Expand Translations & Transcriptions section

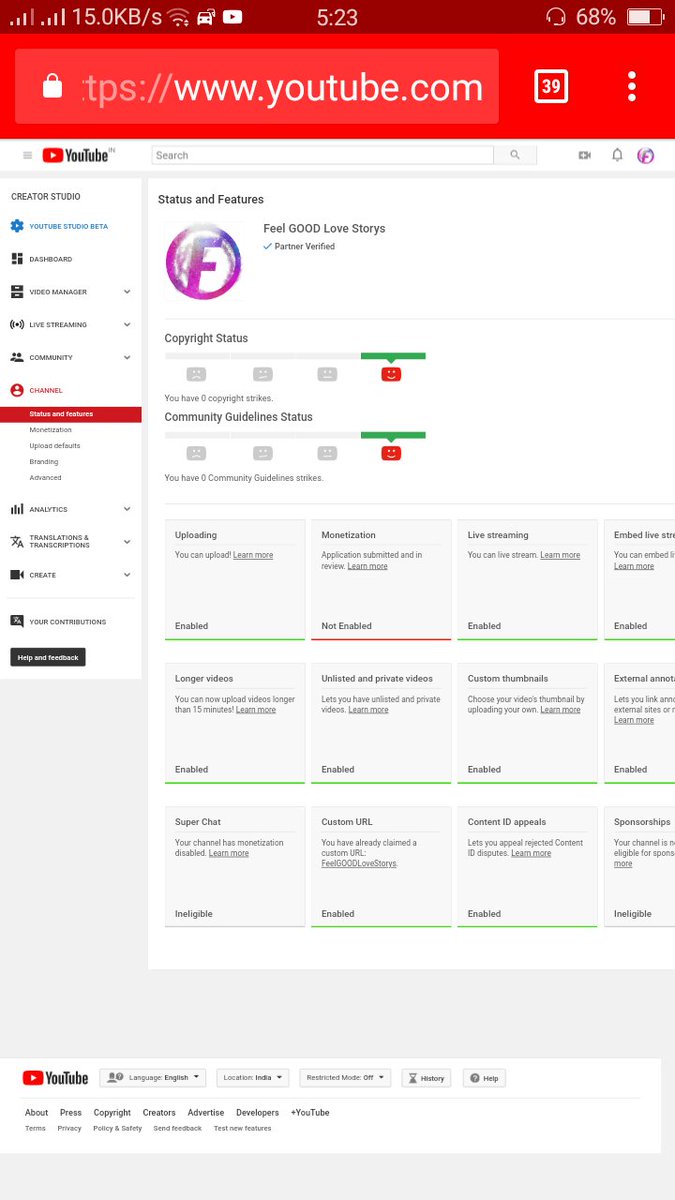tap(127, 542)
